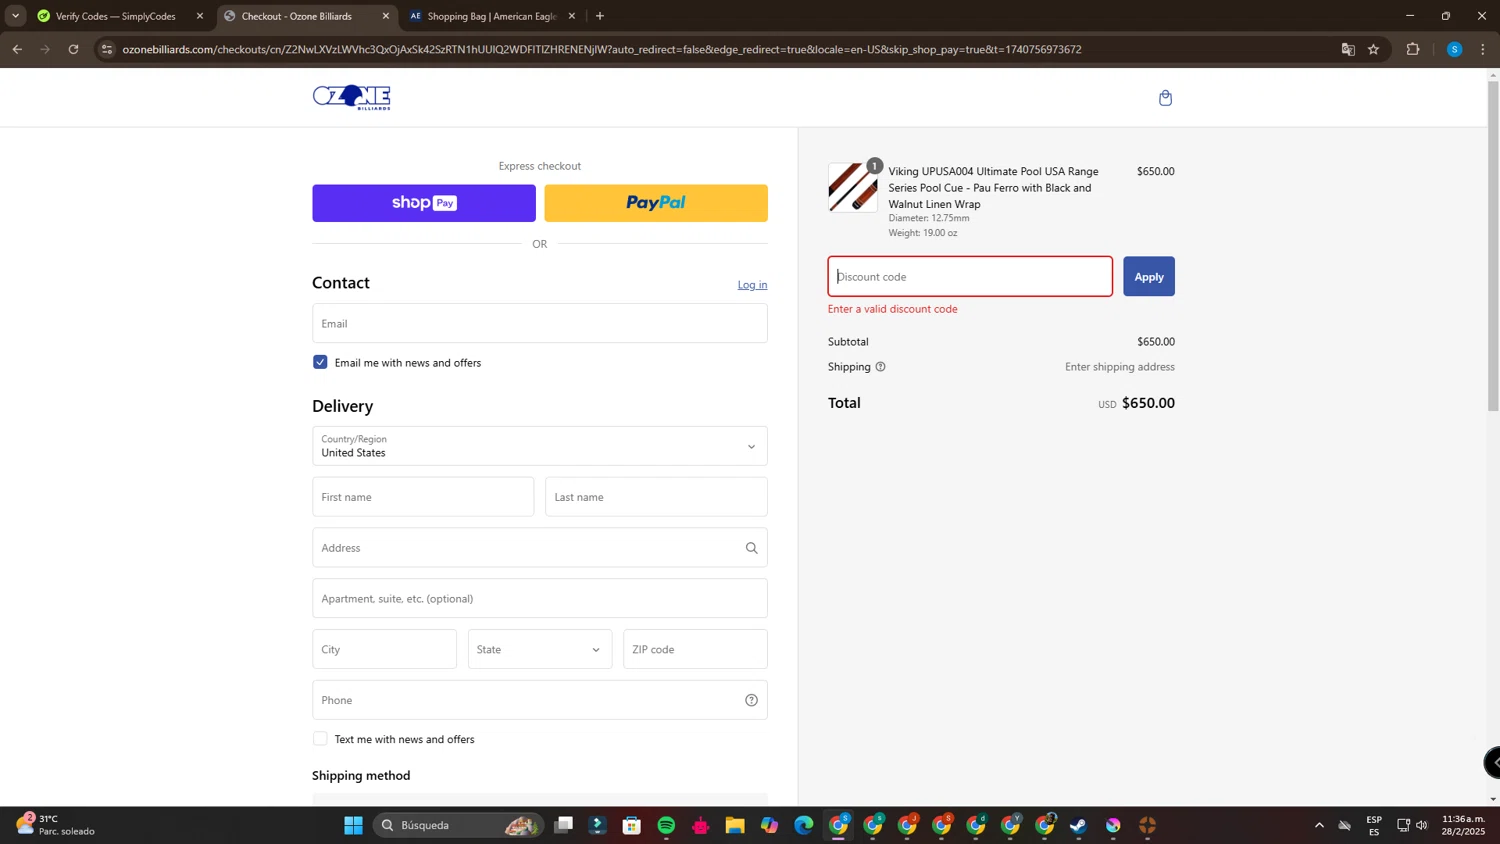Open File Explorer from the taskbar
The image size is (1500, 844).
pos(735,825)
